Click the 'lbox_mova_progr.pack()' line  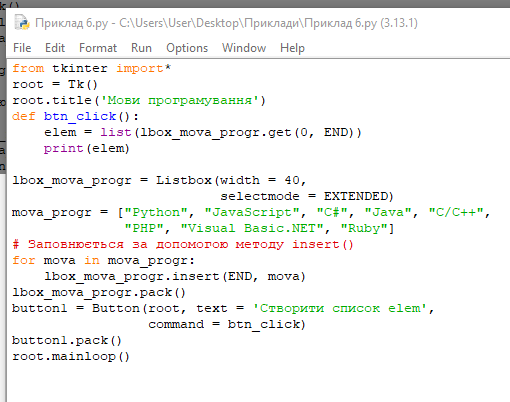tap(99, 292)
